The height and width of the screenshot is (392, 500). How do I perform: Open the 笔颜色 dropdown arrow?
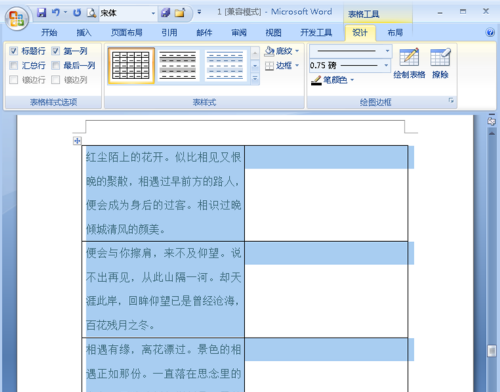(352, 80)
